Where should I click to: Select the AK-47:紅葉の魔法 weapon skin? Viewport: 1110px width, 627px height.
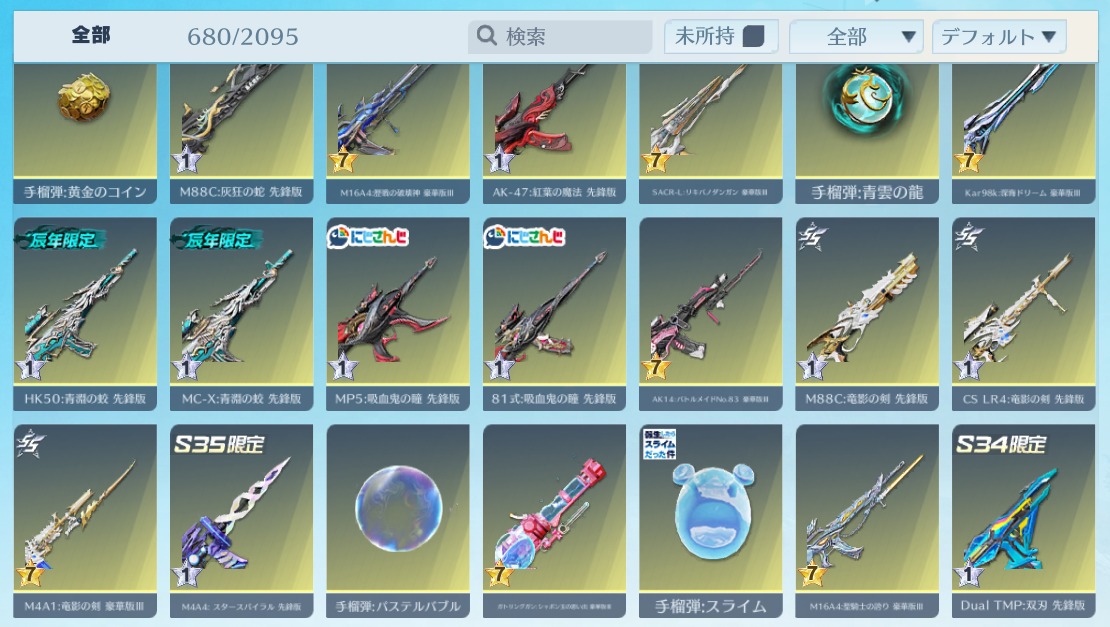coord(554,133)
